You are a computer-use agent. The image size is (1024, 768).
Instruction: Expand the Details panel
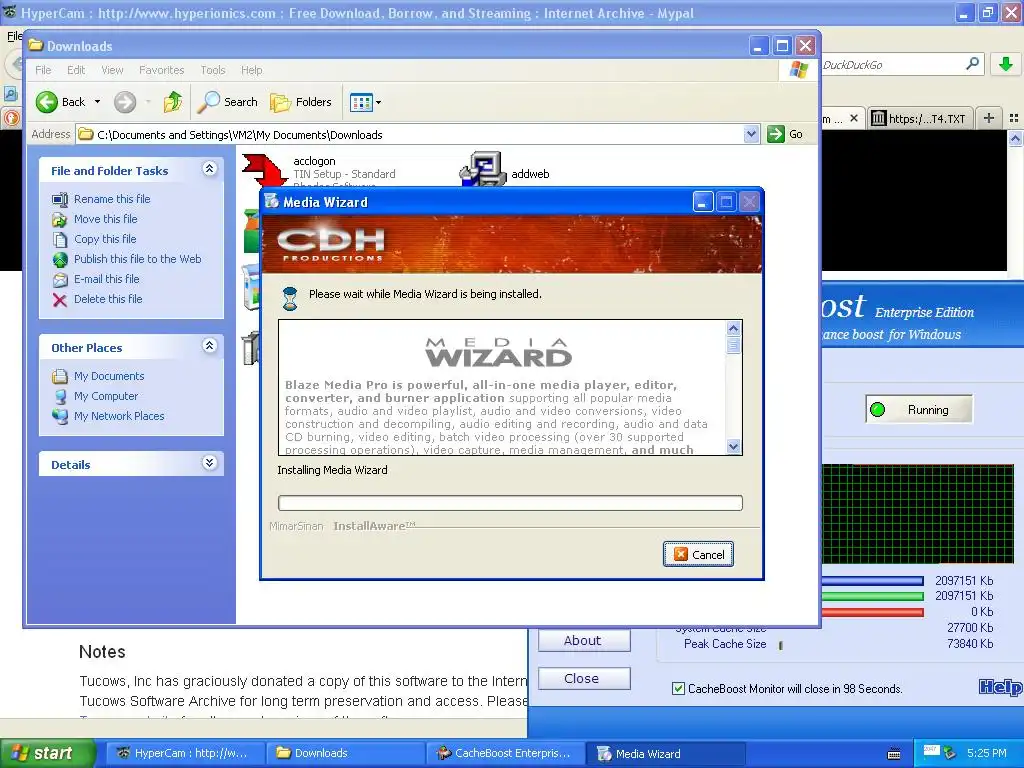(209, 463)
